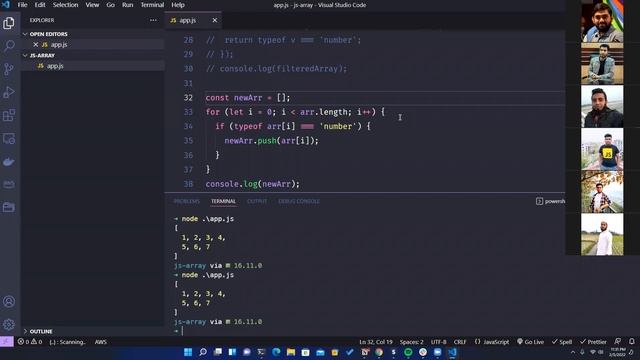The image size is (640, 360).
Task: Open the Manage gear icon
Action: [x=9, y=325]
